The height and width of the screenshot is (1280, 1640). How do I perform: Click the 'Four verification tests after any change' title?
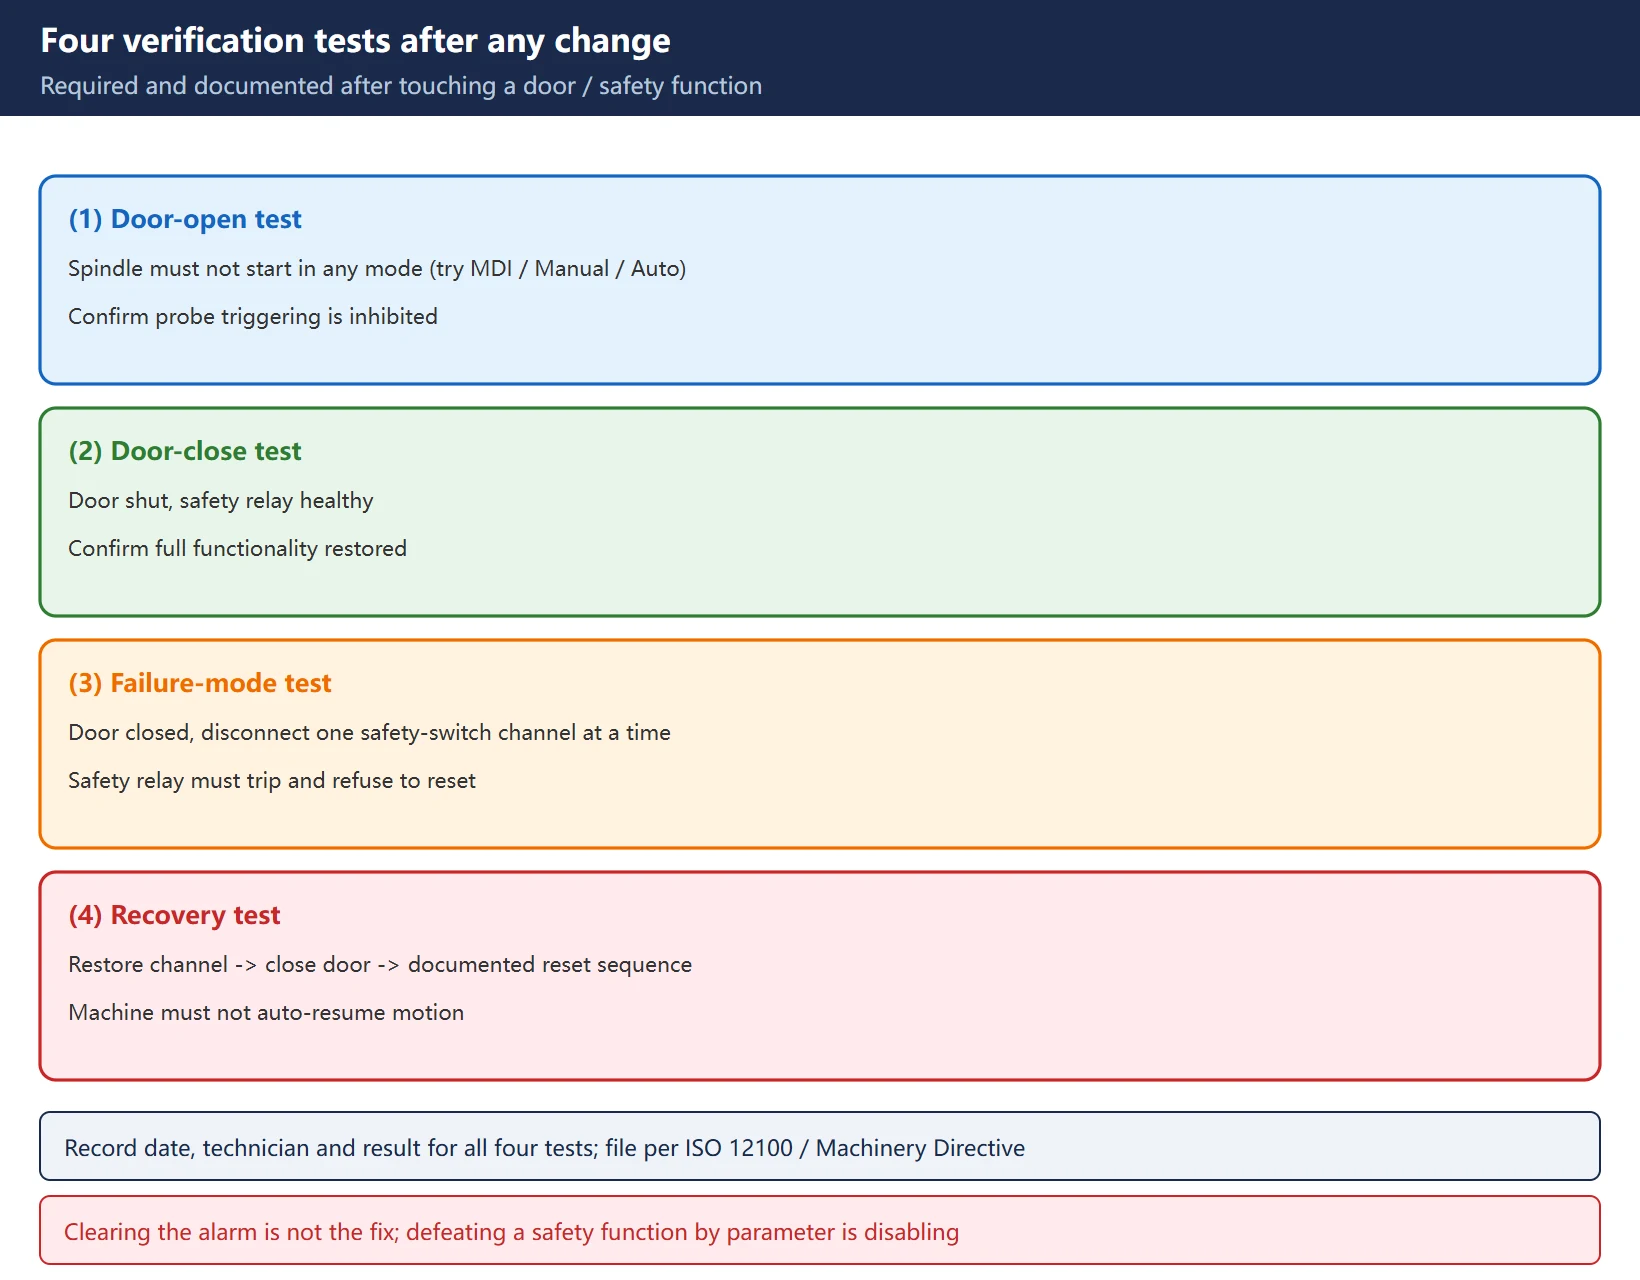[355, 41]
